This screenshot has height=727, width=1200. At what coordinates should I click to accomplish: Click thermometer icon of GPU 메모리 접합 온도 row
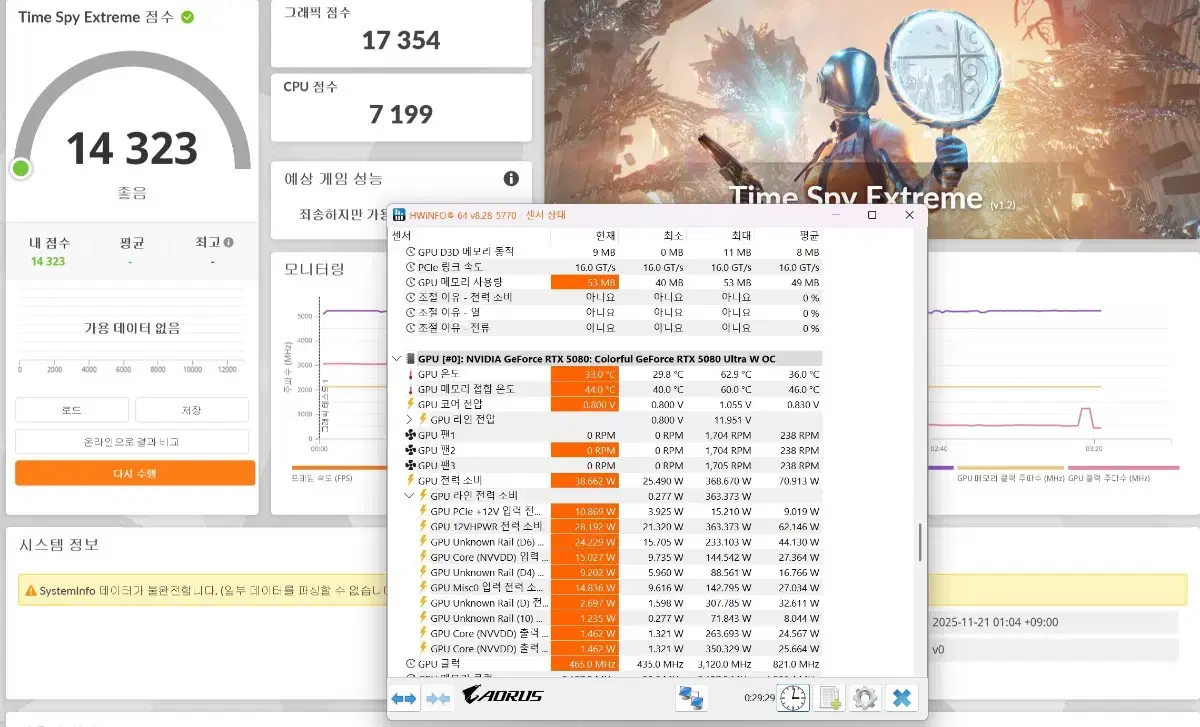pos(410,389)
